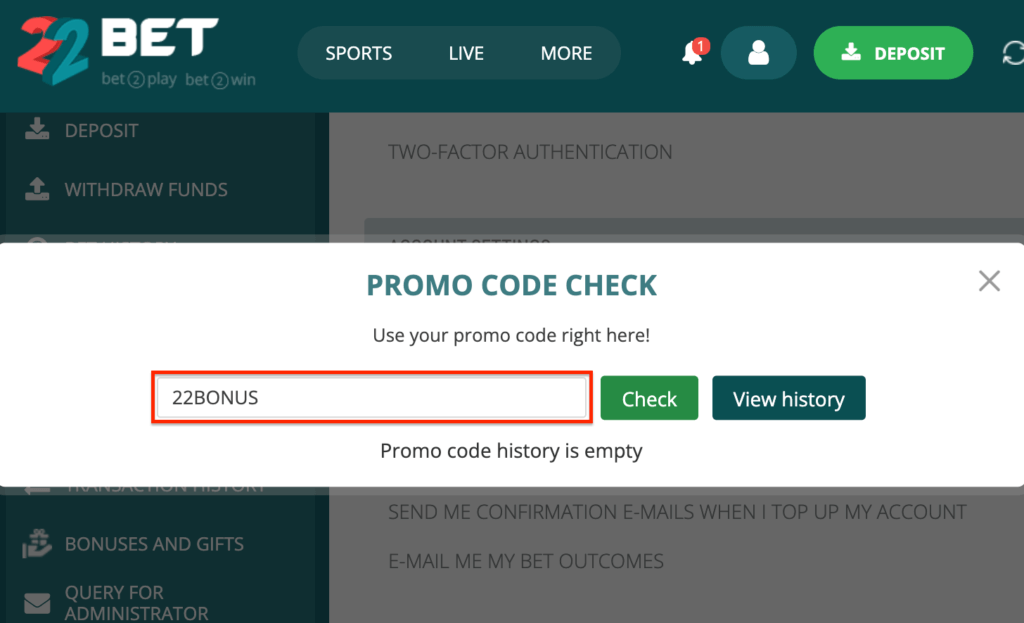The height and width of the screenshot is (623, 1024).
Task: Select Bonuses and Gifts in sidebar
Action: coord(154,544)
